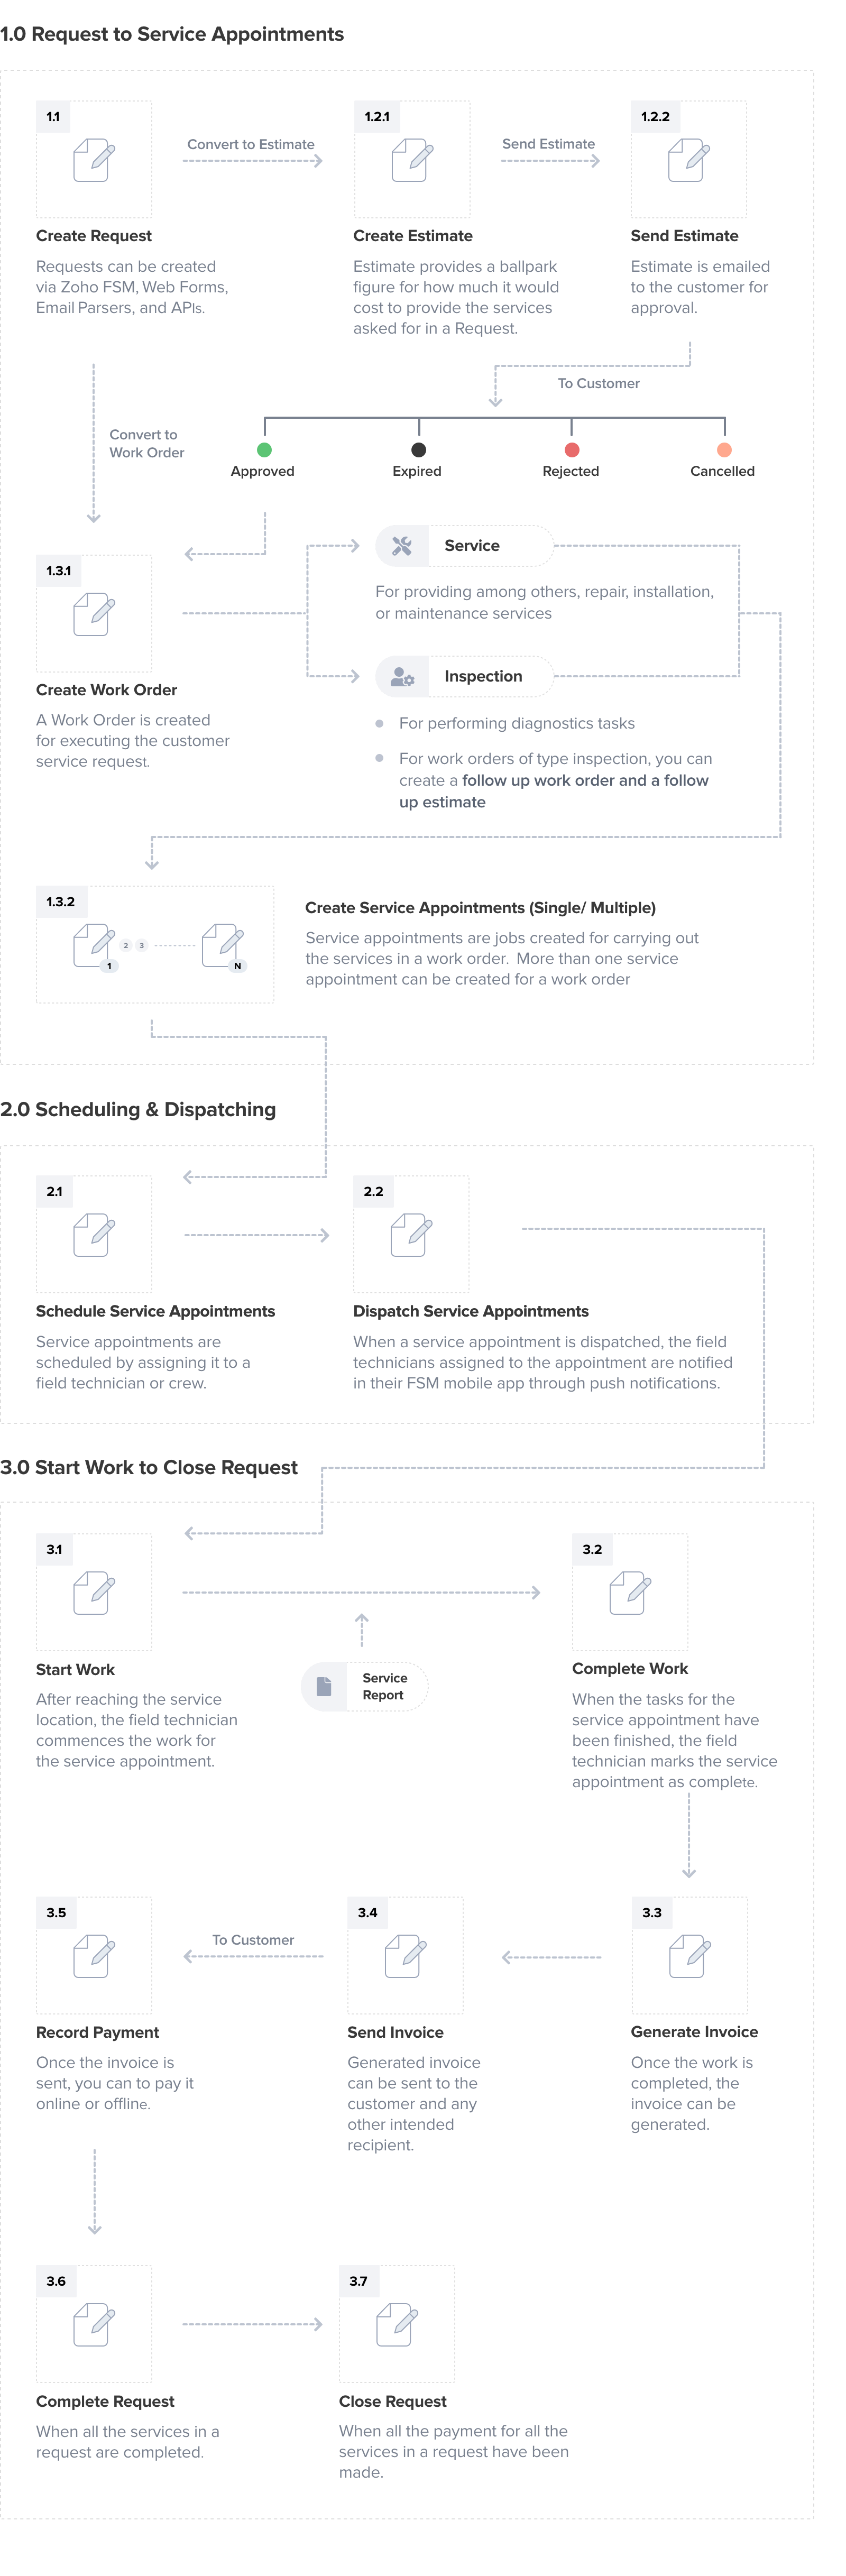The height and width of the screenshot is (2576, 846).
Task: Click the red Rejected status dot
Action: click(x=571, y=450)
